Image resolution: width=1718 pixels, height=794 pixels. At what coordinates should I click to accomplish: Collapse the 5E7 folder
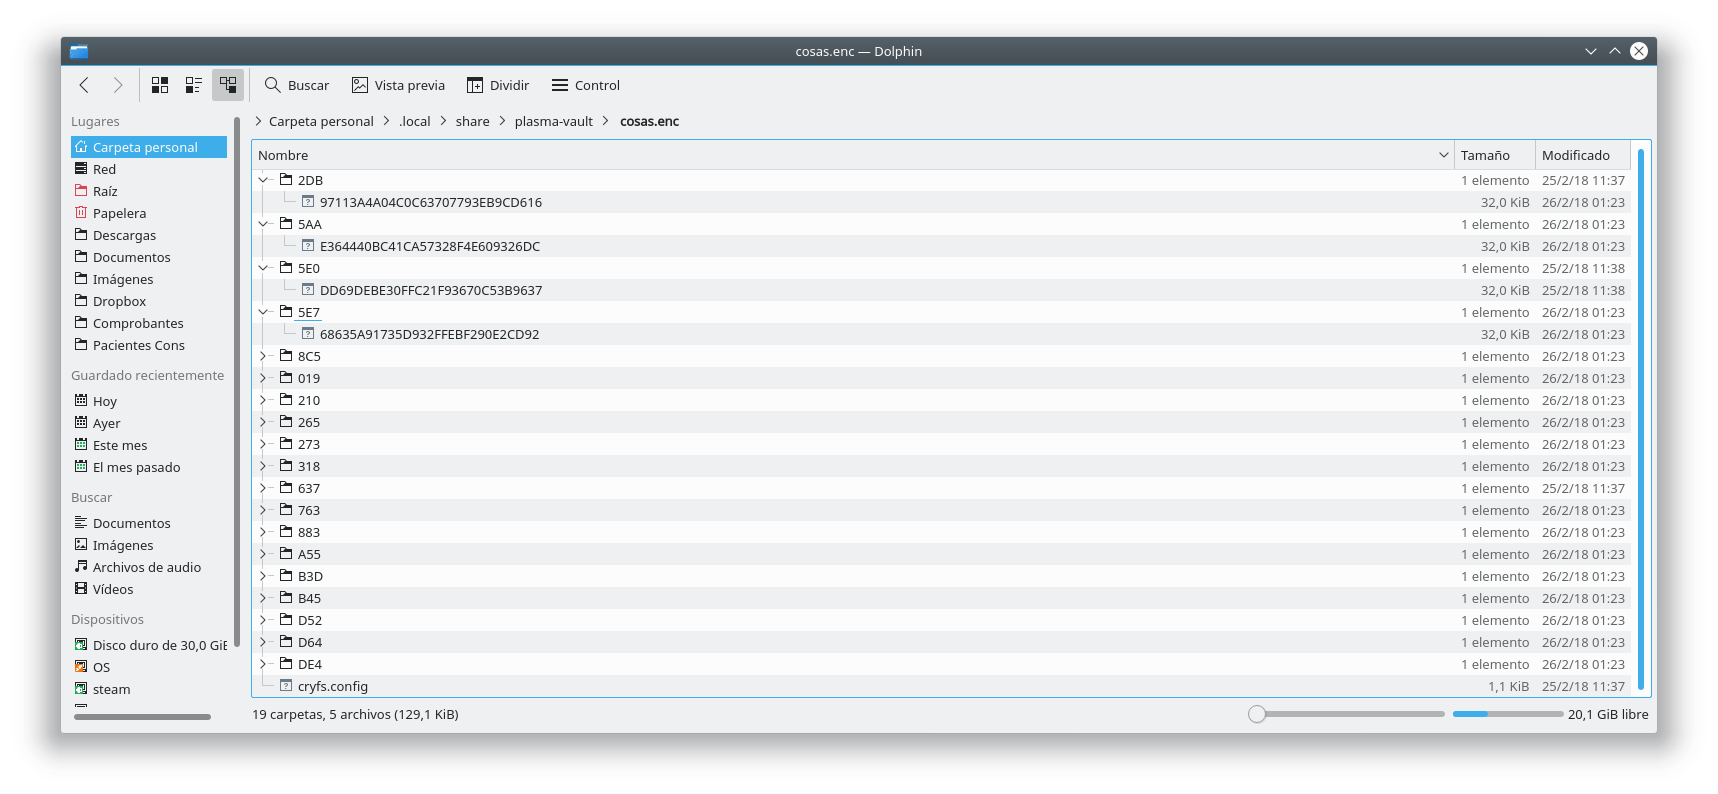point(264,312)
